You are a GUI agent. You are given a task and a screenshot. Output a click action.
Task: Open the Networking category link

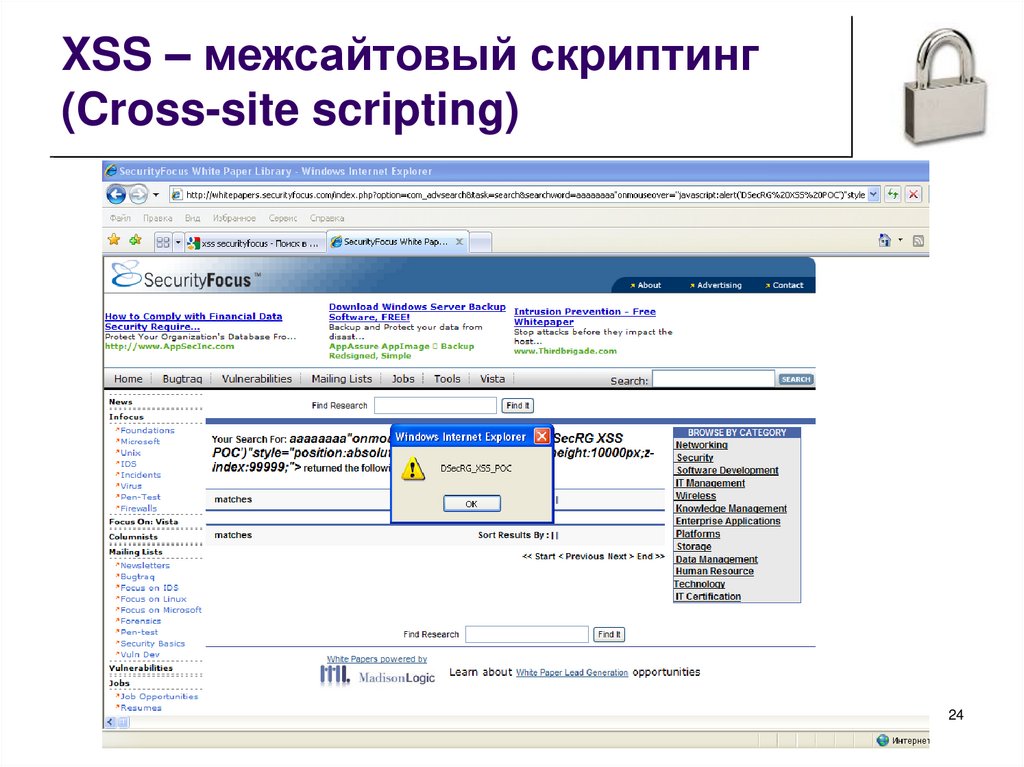(x=701, y=446)
